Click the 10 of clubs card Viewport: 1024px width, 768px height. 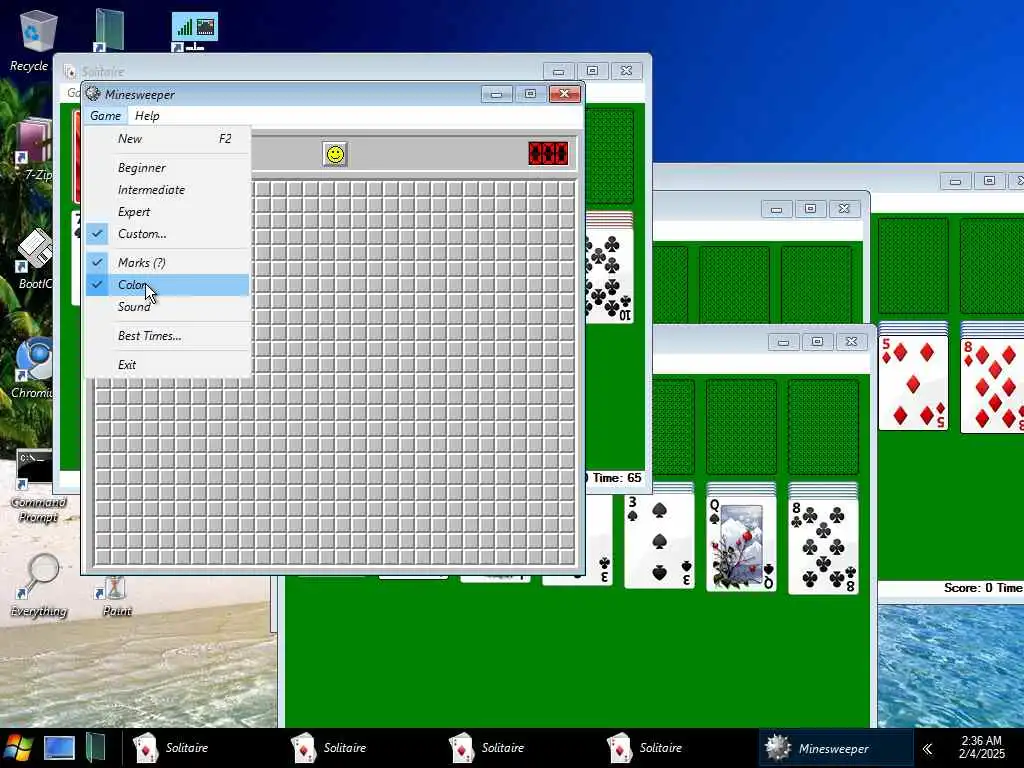[609, 276]
